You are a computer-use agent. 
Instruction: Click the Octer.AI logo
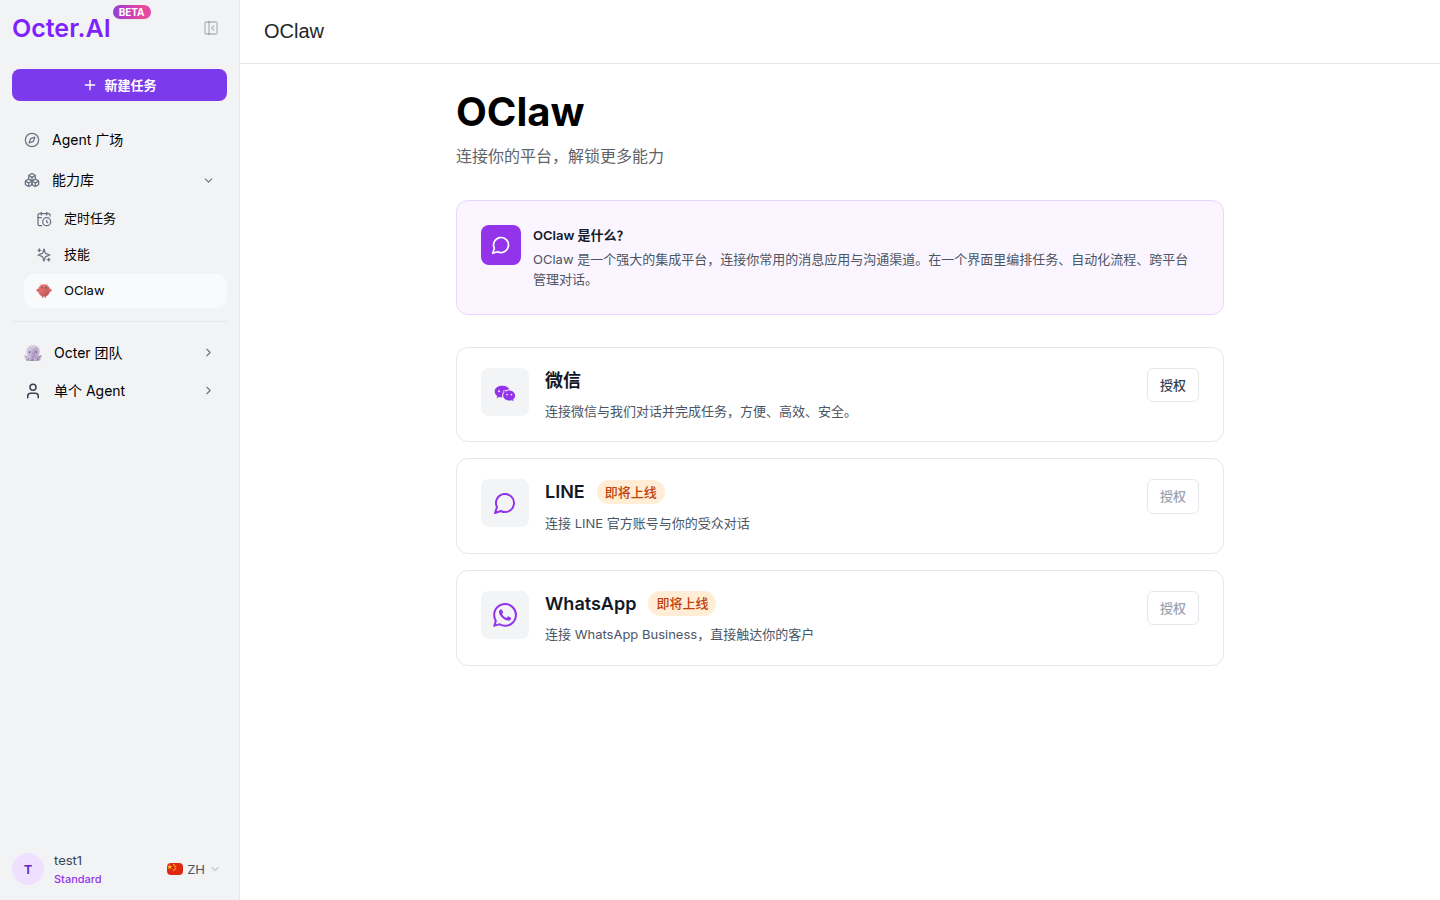[61, 28]
